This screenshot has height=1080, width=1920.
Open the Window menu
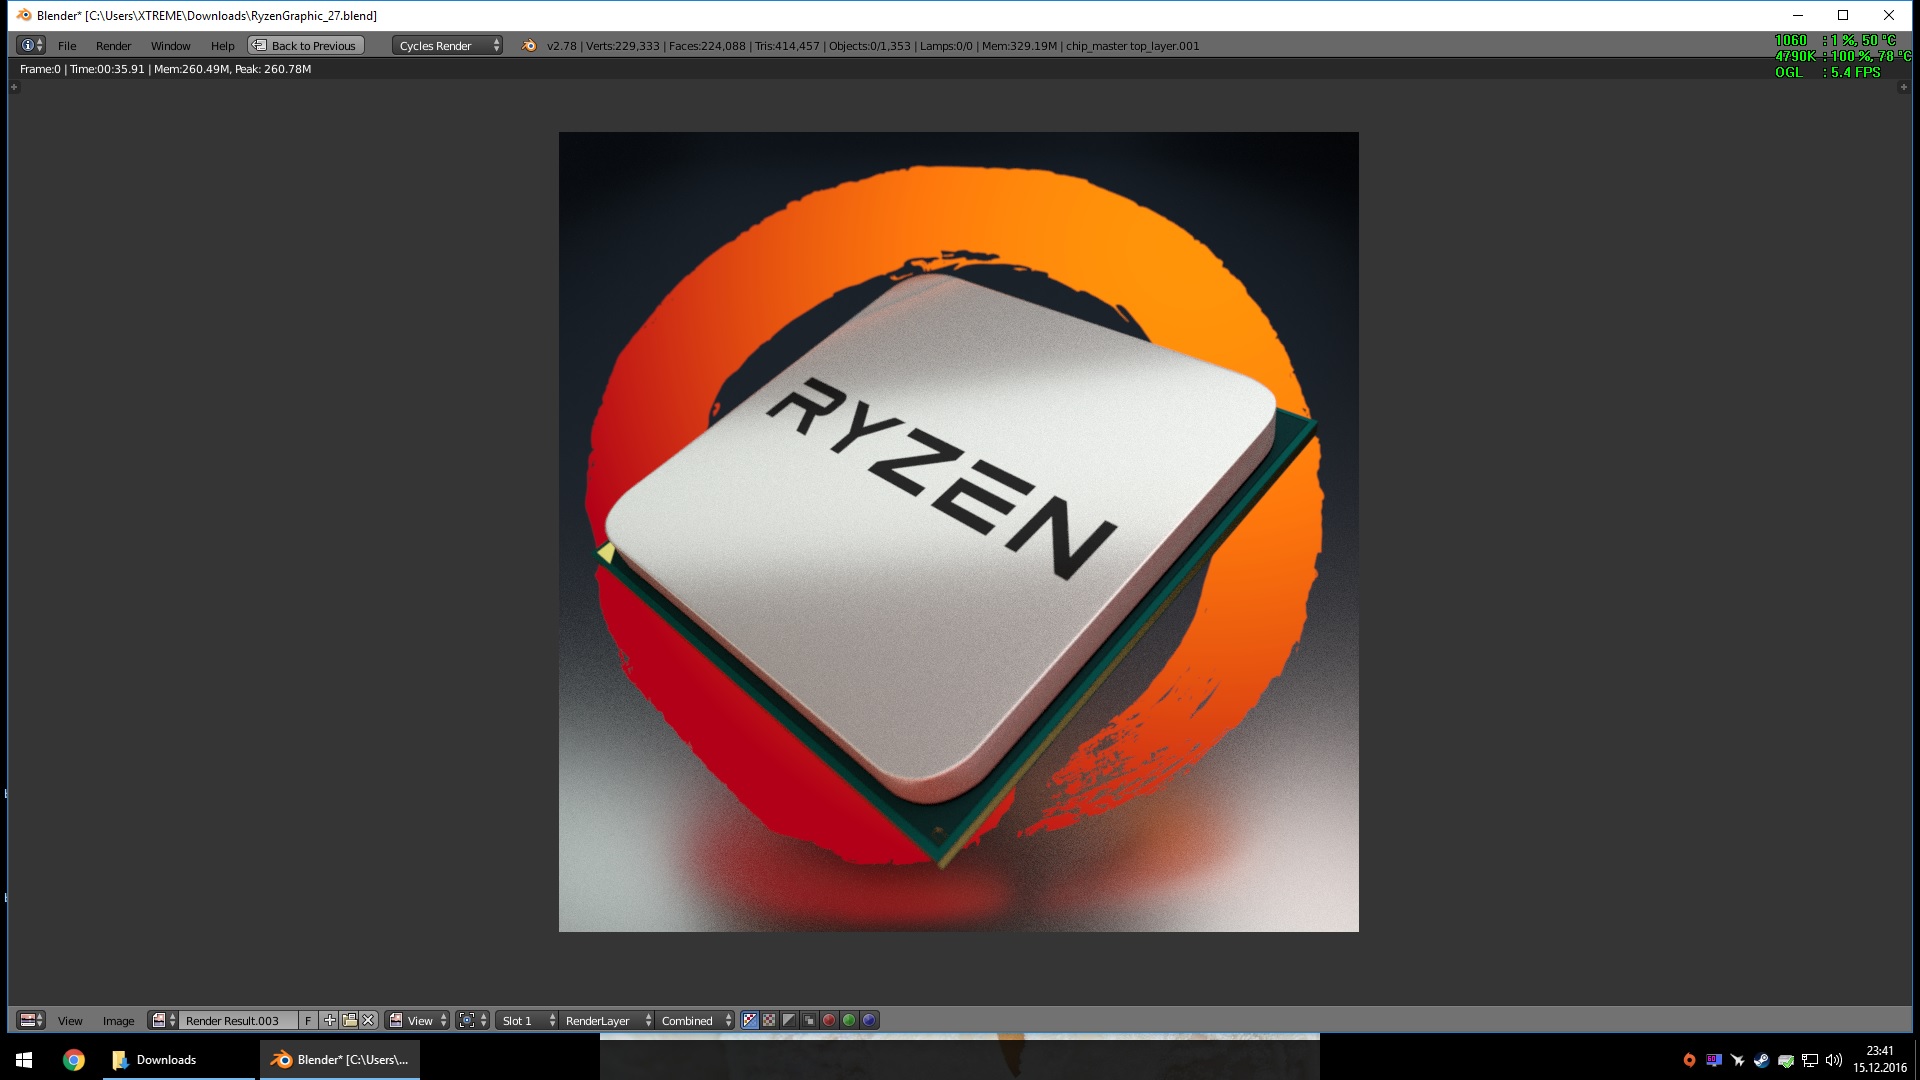pyautogui.click(x=171, y=46)
